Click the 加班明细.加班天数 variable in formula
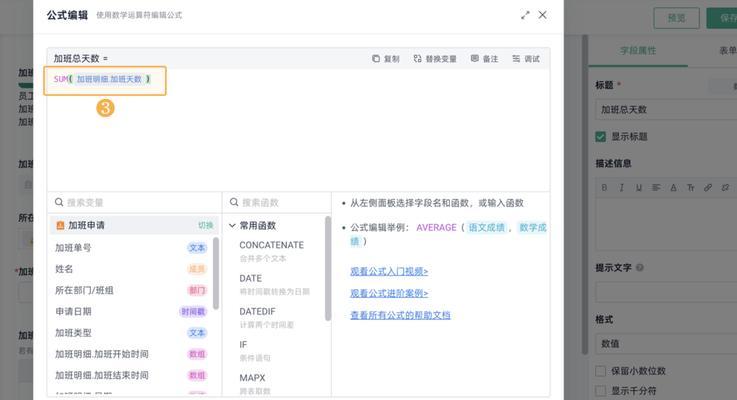Screen dimensions: 737x400 [x=109, y=79]
